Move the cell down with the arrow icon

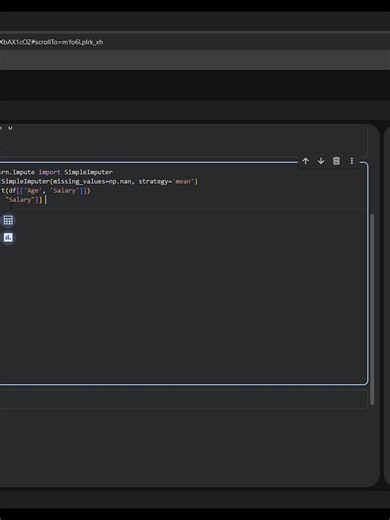[321, 161]
